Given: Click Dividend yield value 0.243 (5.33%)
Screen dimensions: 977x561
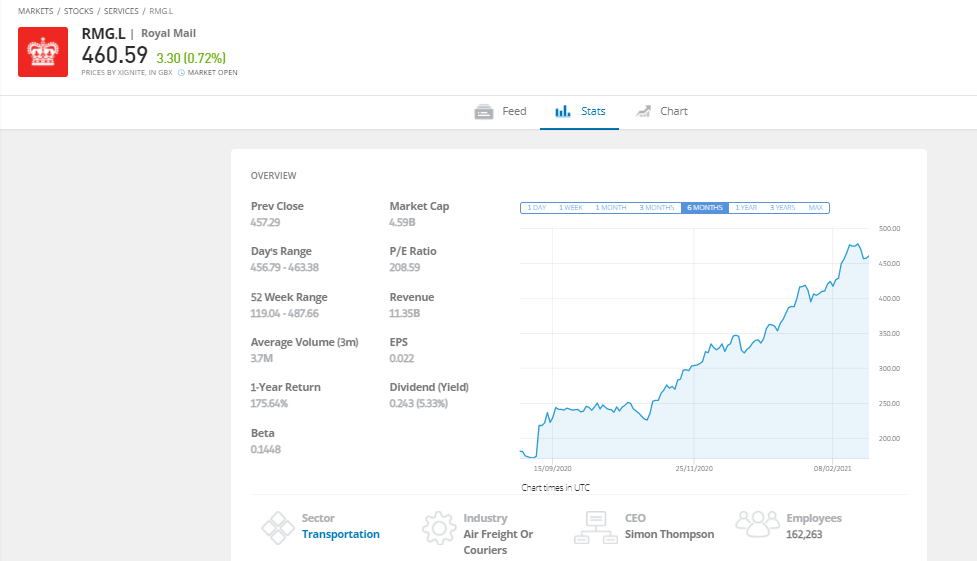Looking at the screenshot, I should (419, 403).
